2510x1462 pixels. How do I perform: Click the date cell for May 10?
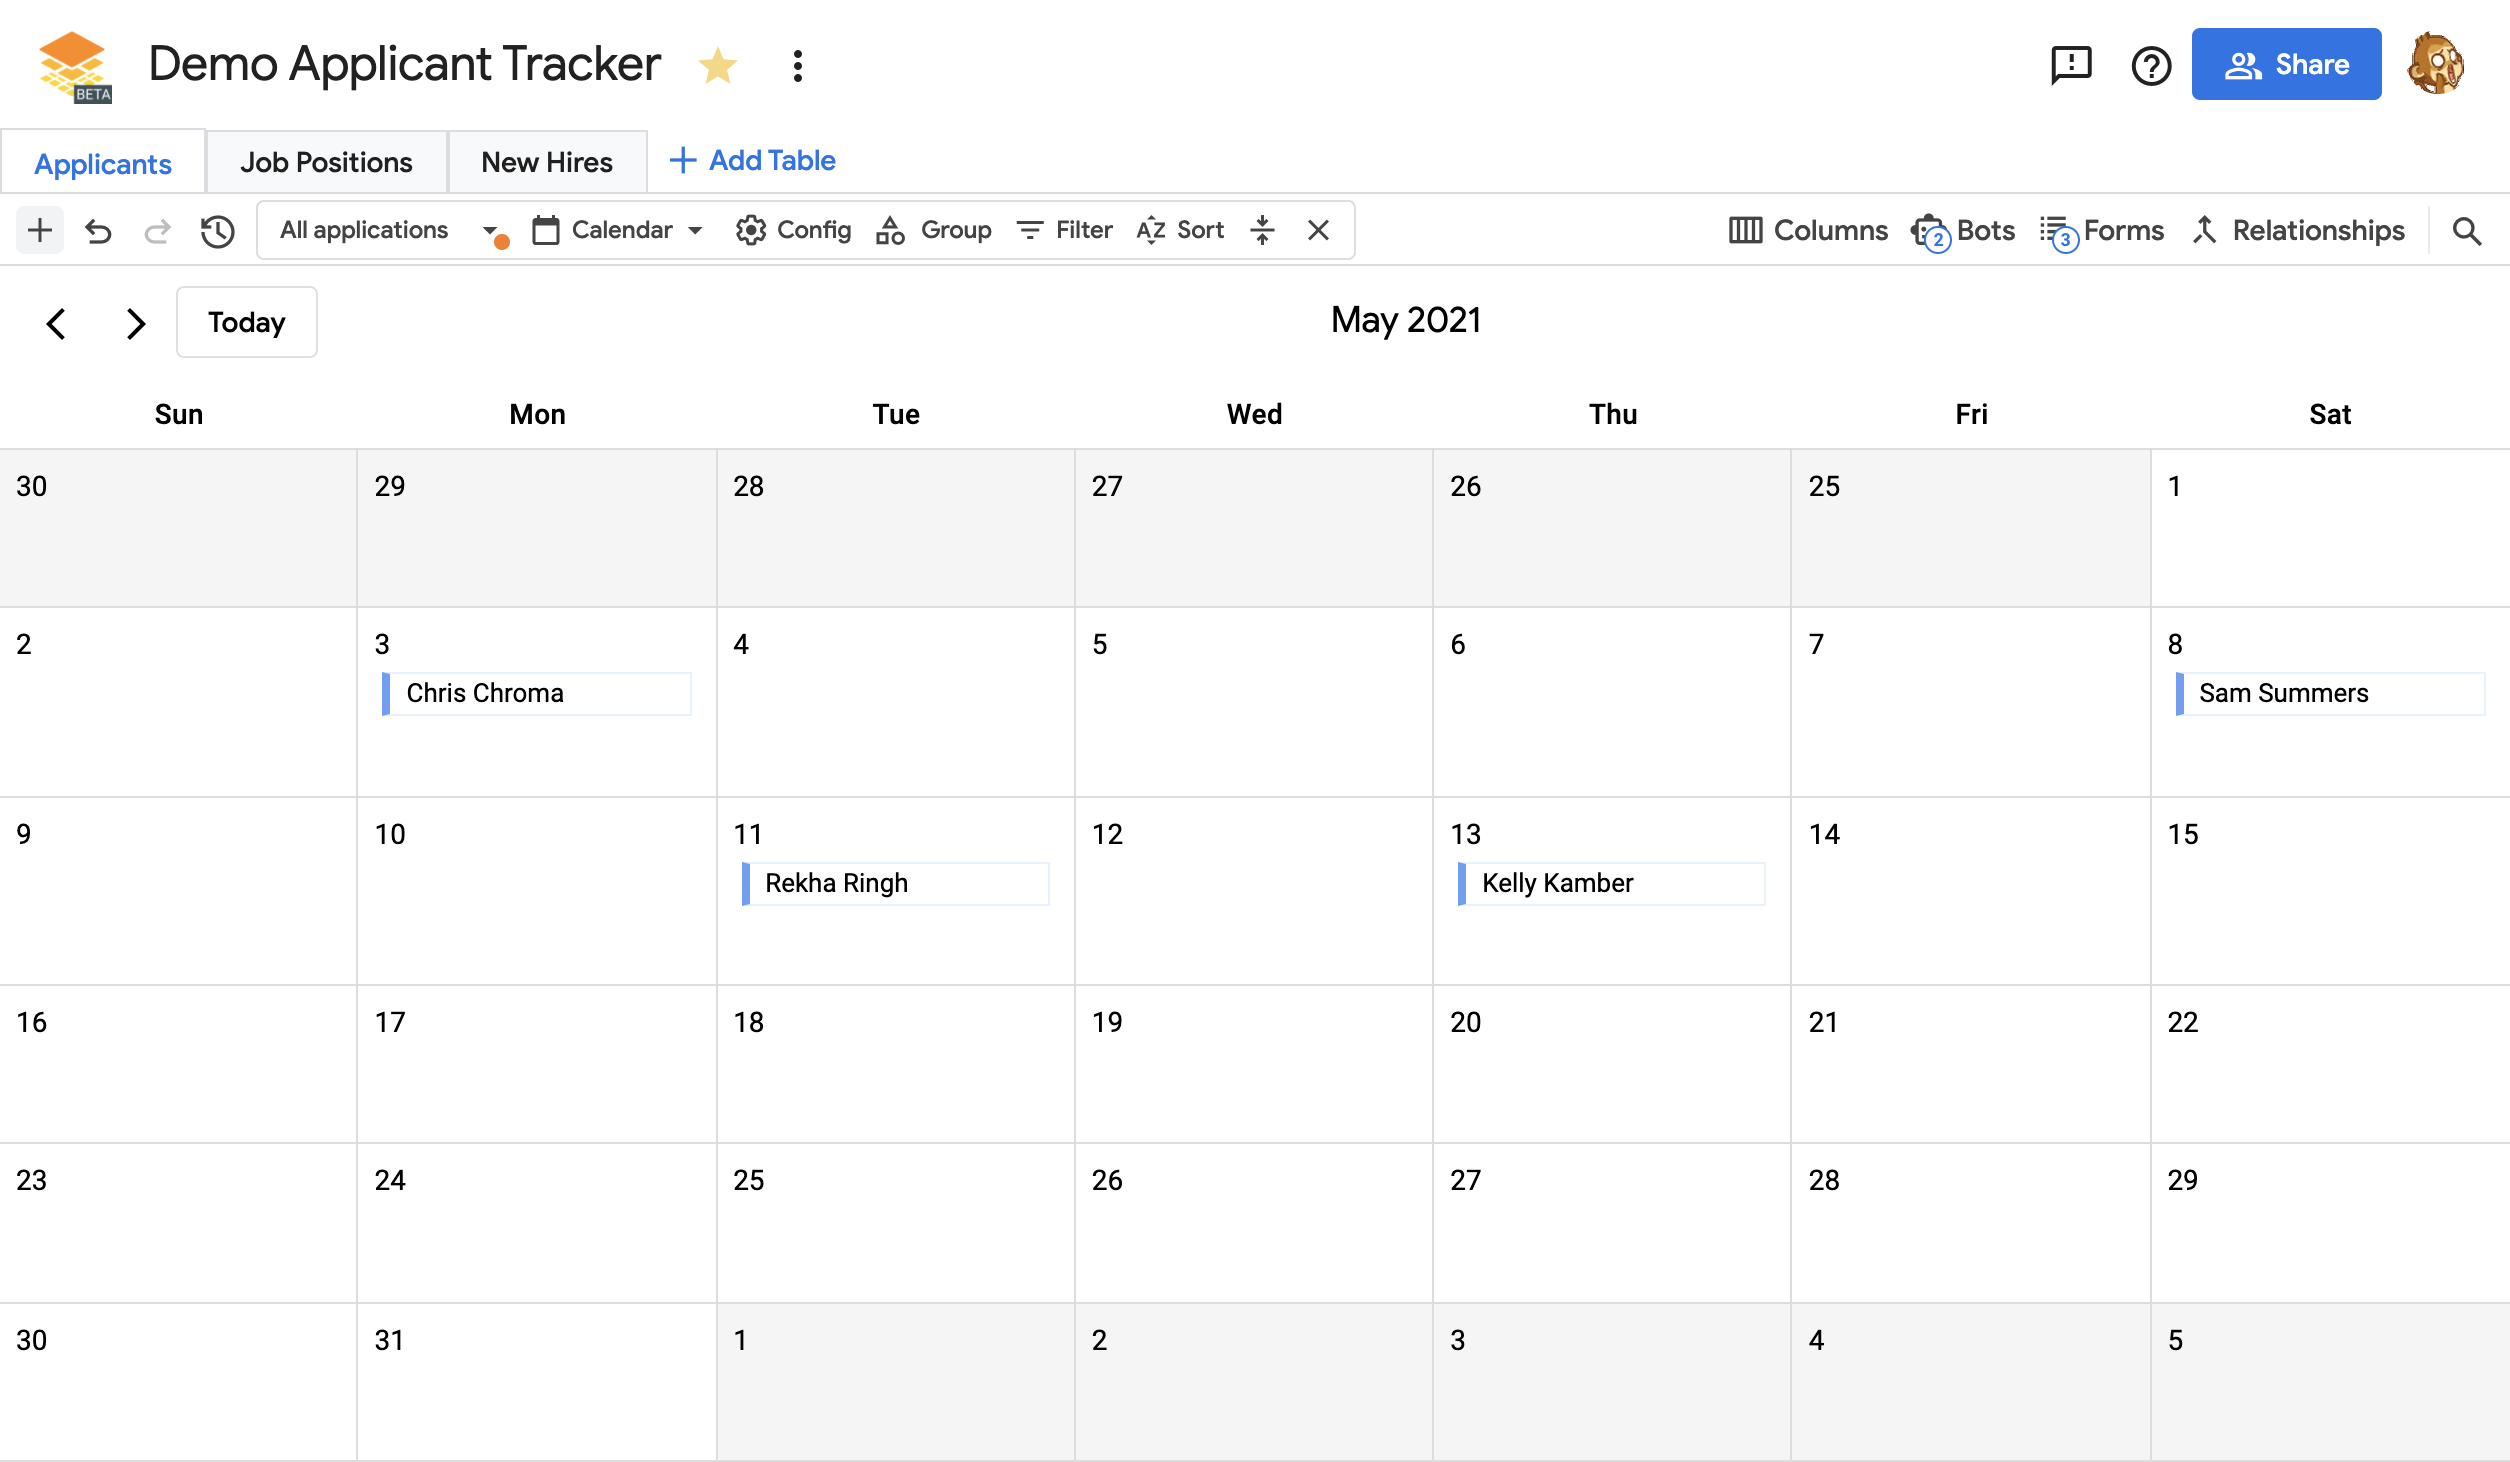point(537,891)
